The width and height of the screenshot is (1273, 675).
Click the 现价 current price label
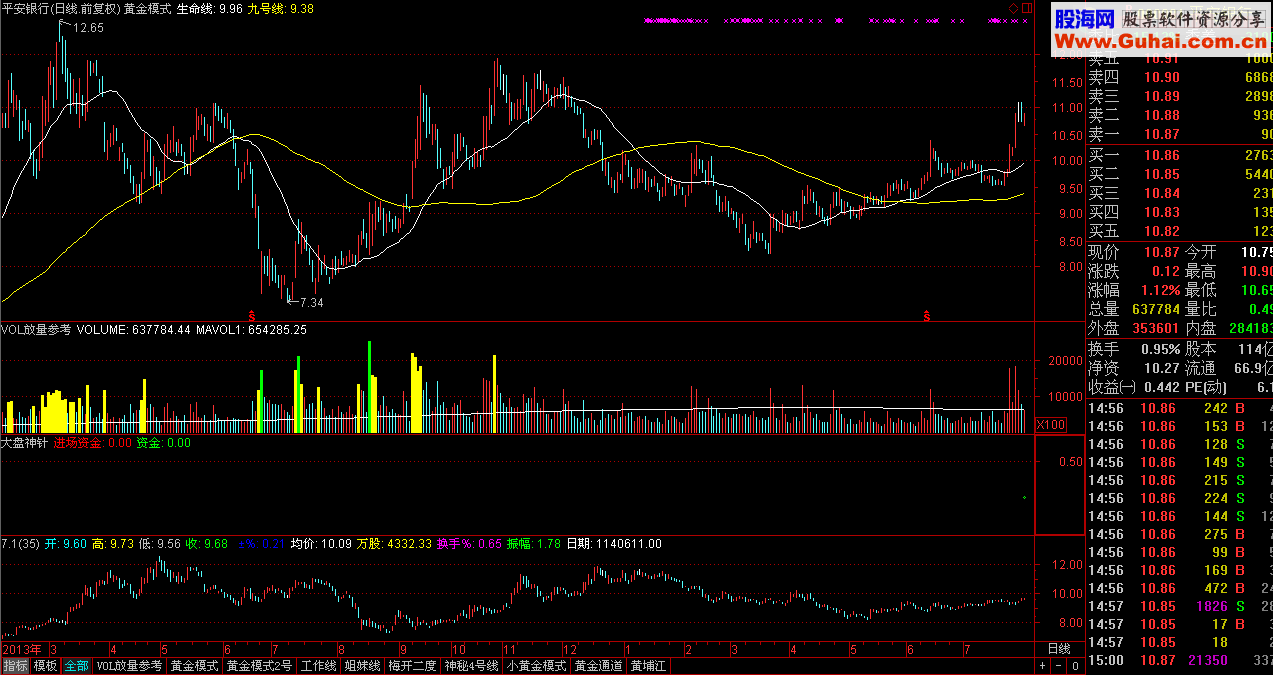[x=1104, y=252]
